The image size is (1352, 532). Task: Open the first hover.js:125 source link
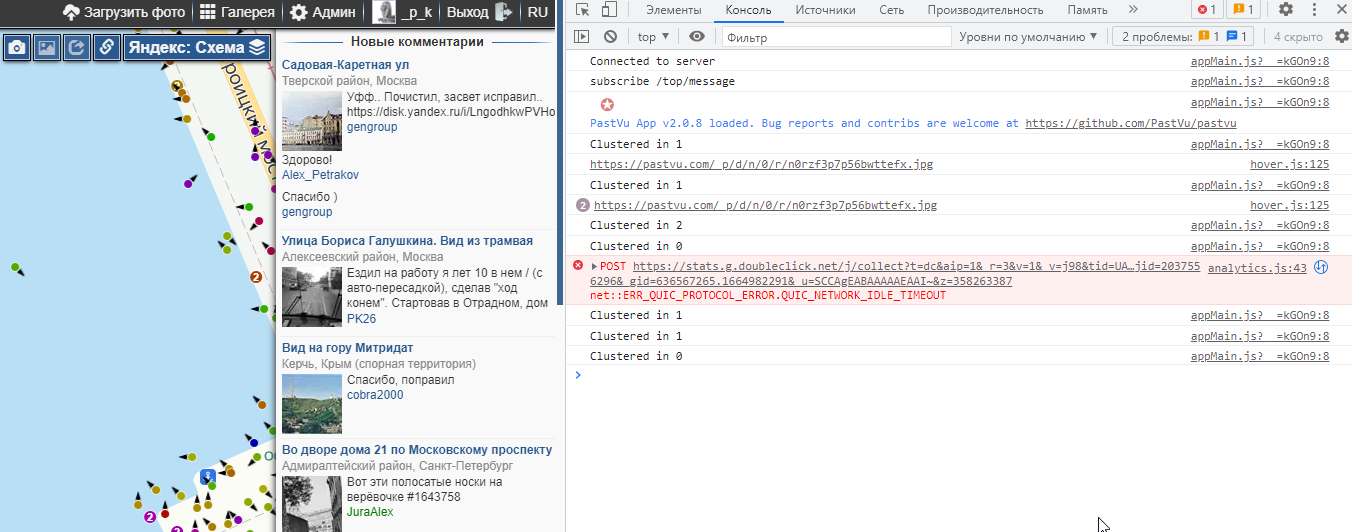click(1290, 164)
